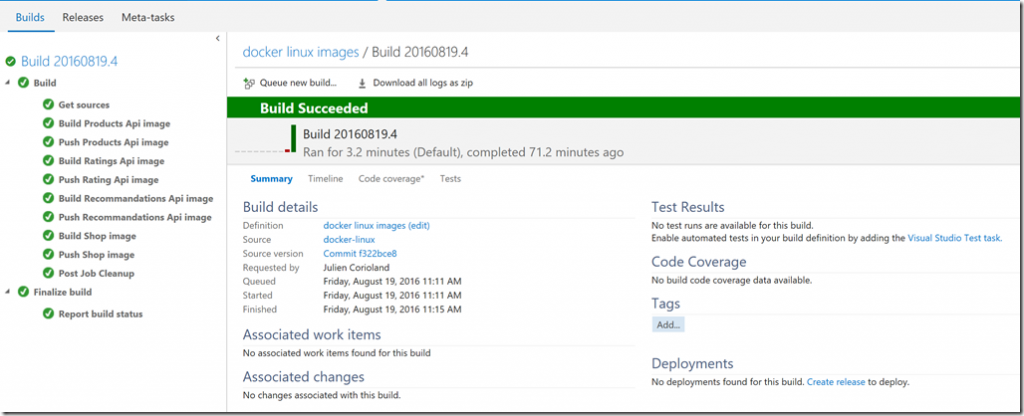Screen dimensions: 1024x416
Task: Select Build Products Api image step
Action: tap(114, 123)
